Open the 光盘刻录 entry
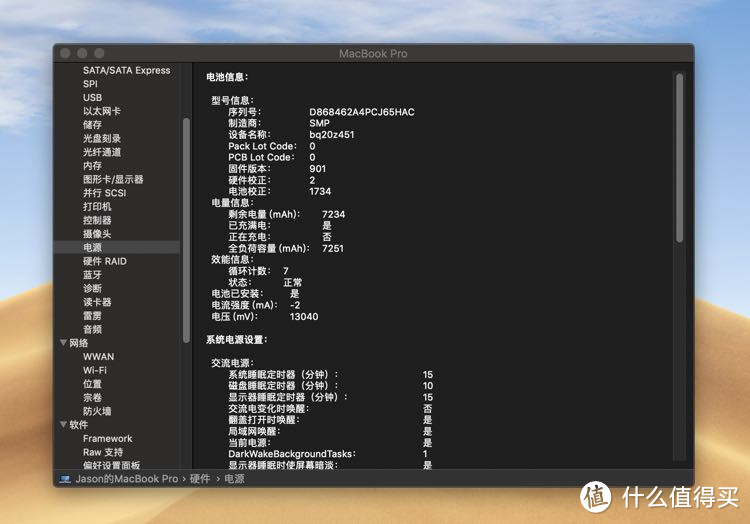This screenshot has height=524, width=750. tap(101, 139)
